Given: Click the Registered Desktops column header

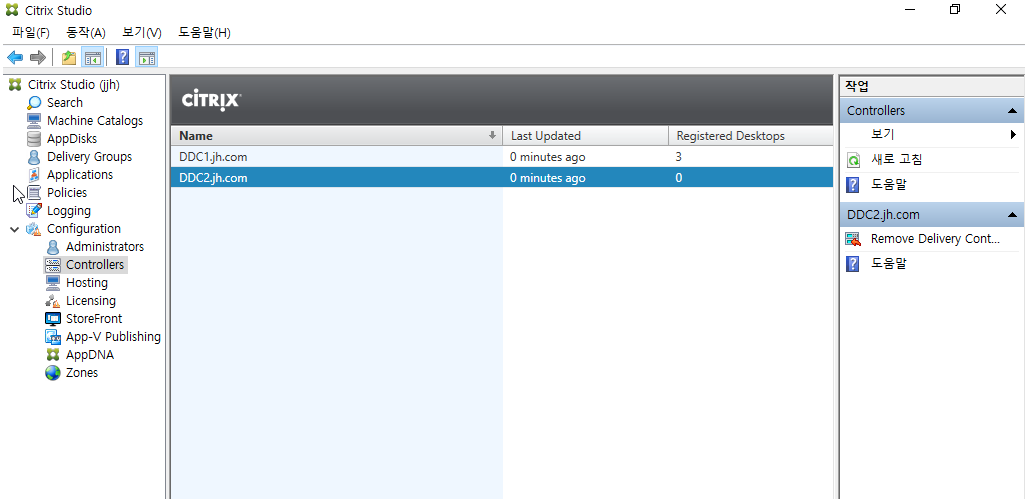Looking at the screenshot, I should click(x=751, y=136).
